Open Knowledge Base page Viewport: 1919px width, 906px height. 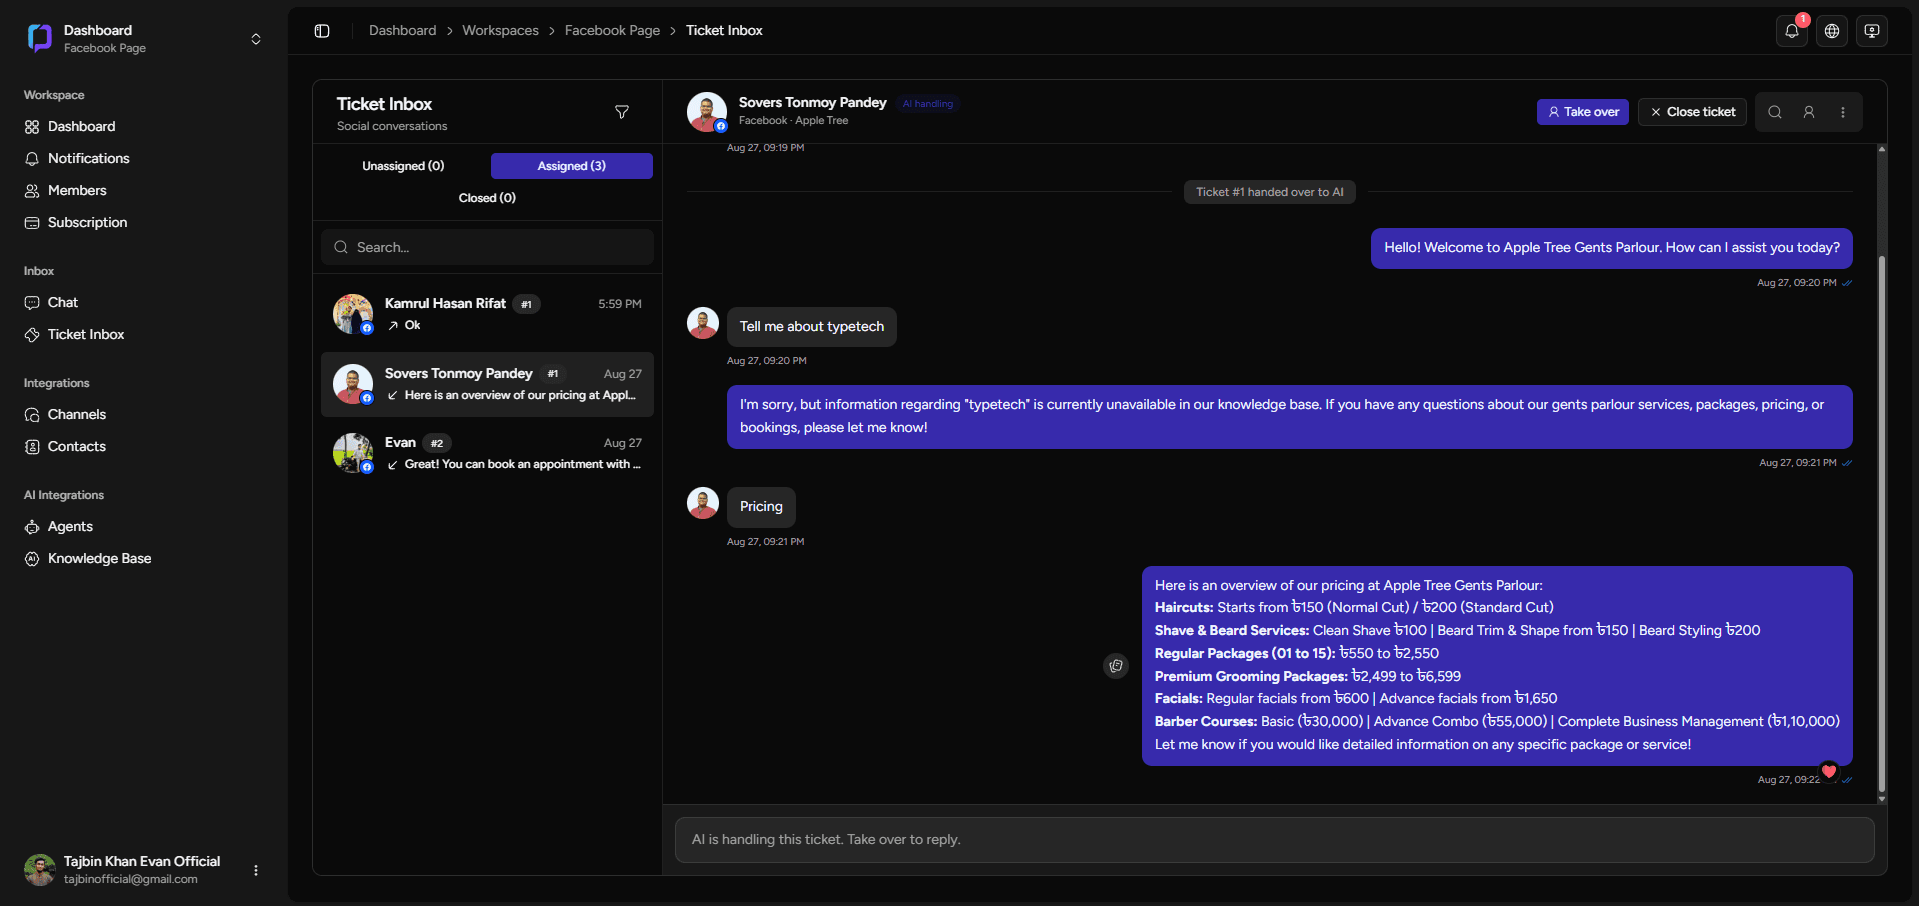coord(99,559)
